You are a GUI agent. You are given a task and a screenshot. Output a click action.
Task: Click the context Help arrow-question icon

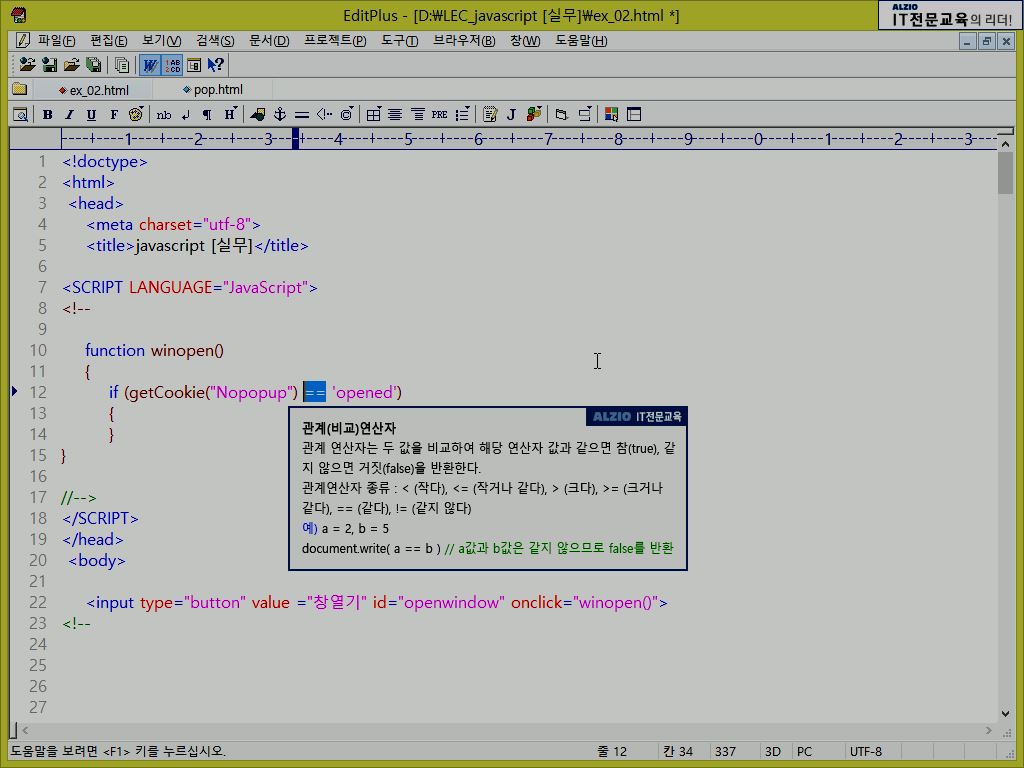[x=216, y=65]
